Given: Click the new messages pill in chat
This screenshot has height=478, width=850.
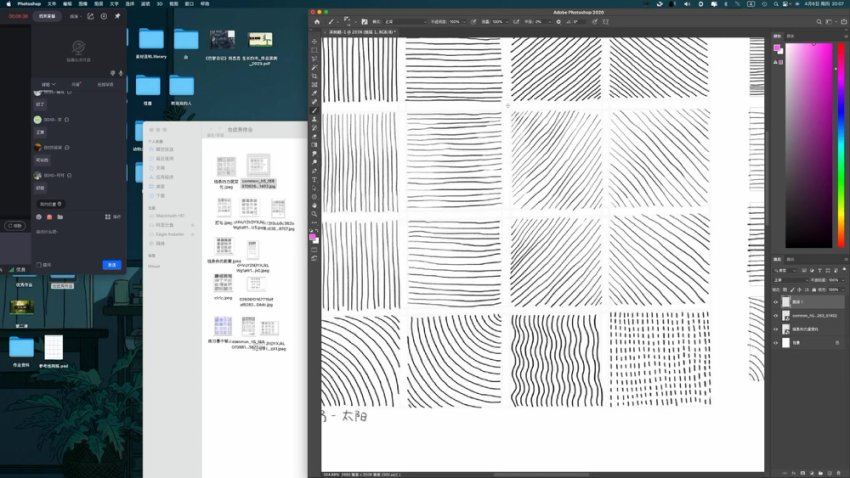Looking at the screenshot, I should 50,204.
